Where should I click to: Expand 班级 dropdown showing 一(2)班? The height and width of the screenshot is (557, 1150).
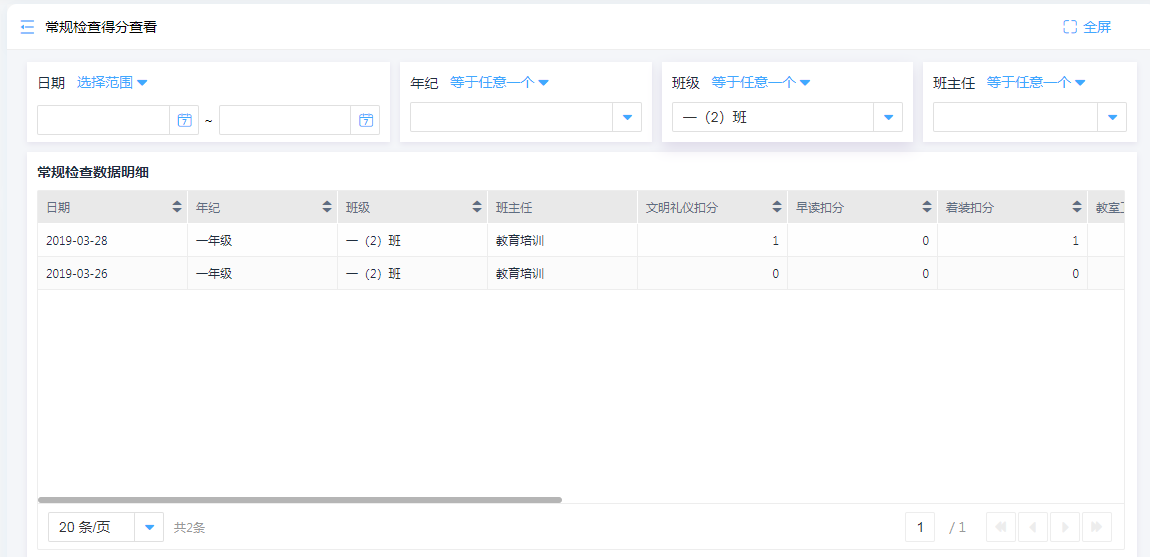tap(888, 117)
